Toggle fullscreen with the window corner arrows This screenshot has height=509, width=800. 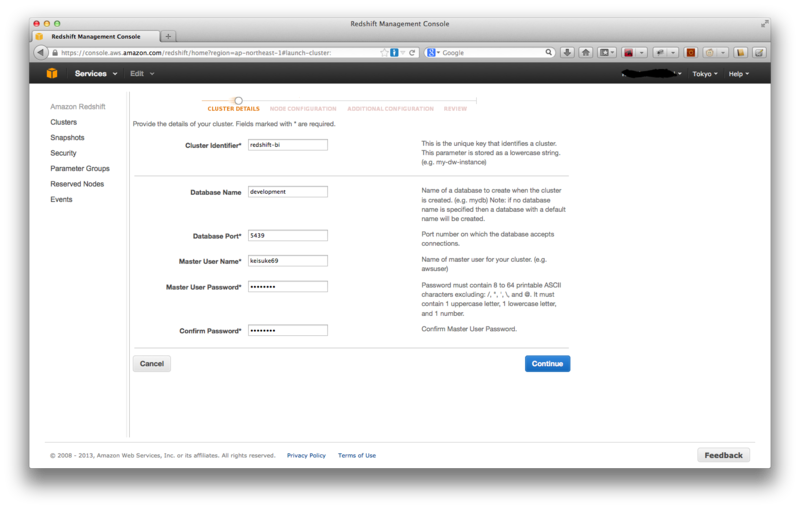click(x=764, y=23)
